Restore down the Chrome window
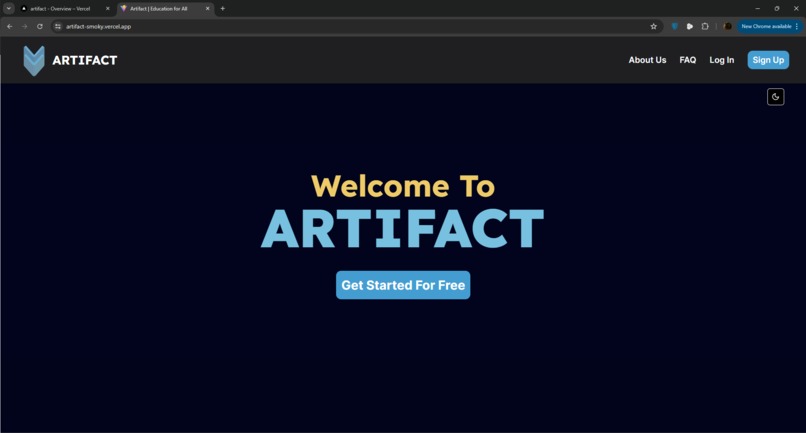 tap(777, 9)
